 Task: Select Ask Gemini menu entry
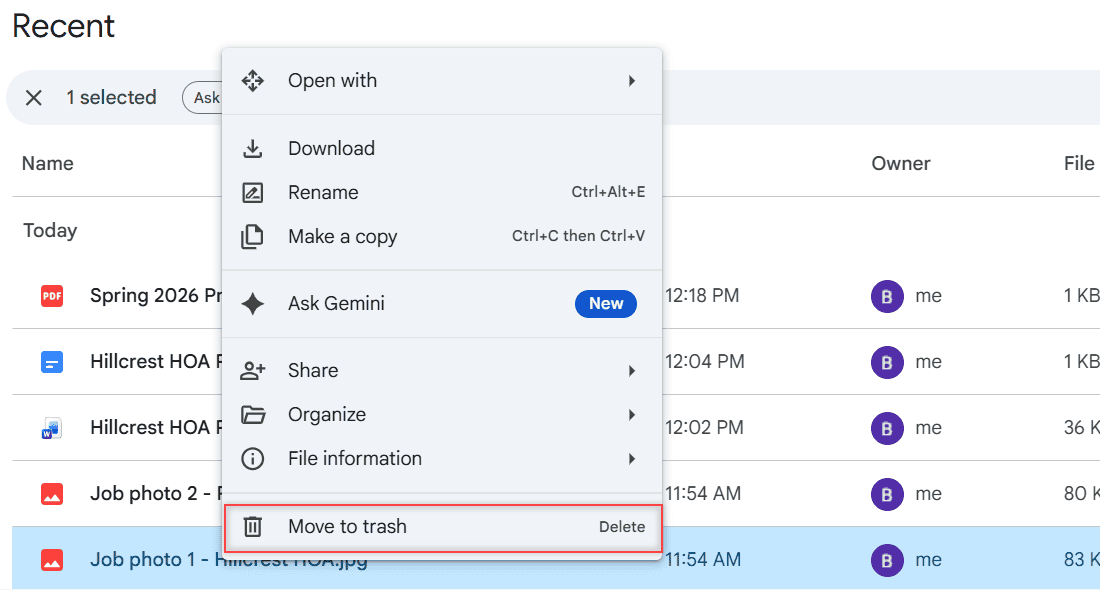(442, 304)
